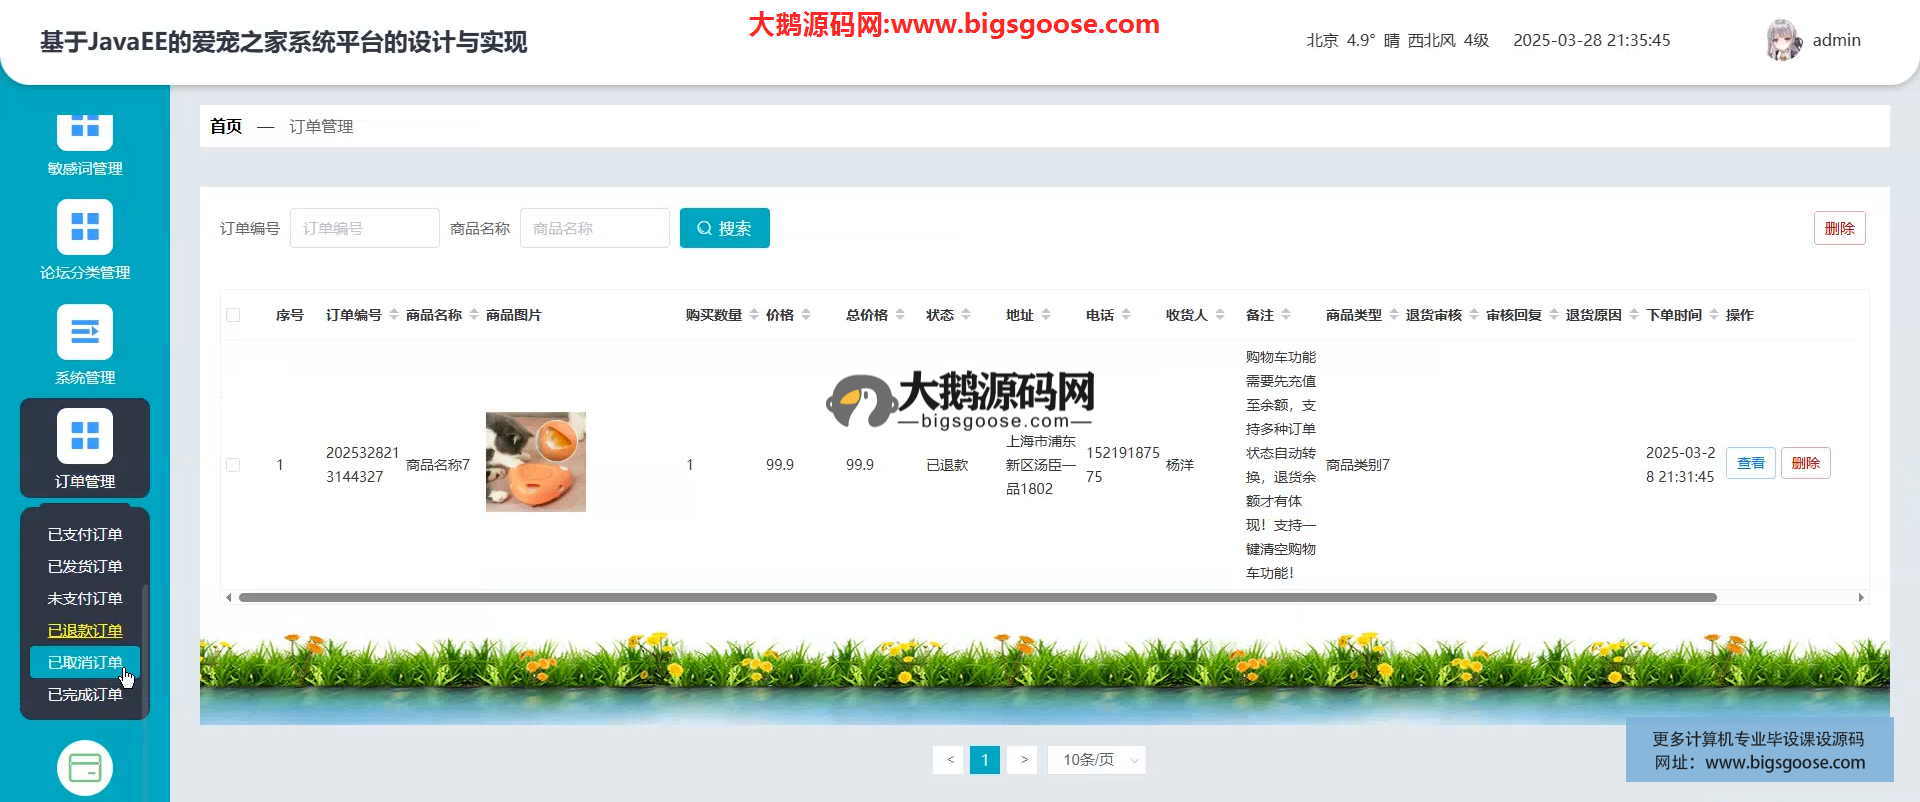Select 已取消订单 in the submenu

[85, 662]
